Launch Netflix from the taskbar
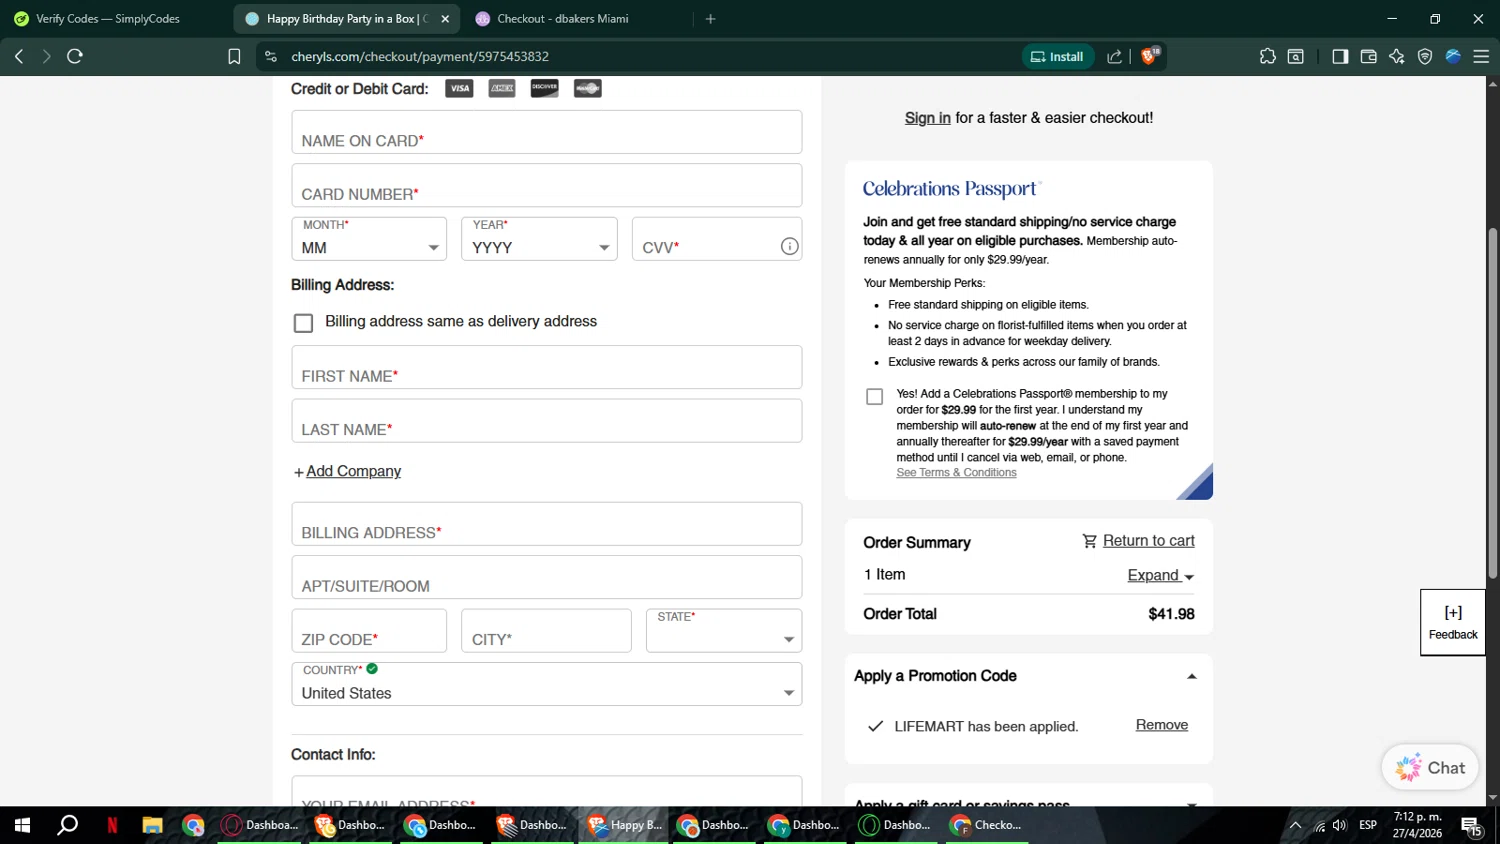The image size is (1500, 844). point(112,825)
